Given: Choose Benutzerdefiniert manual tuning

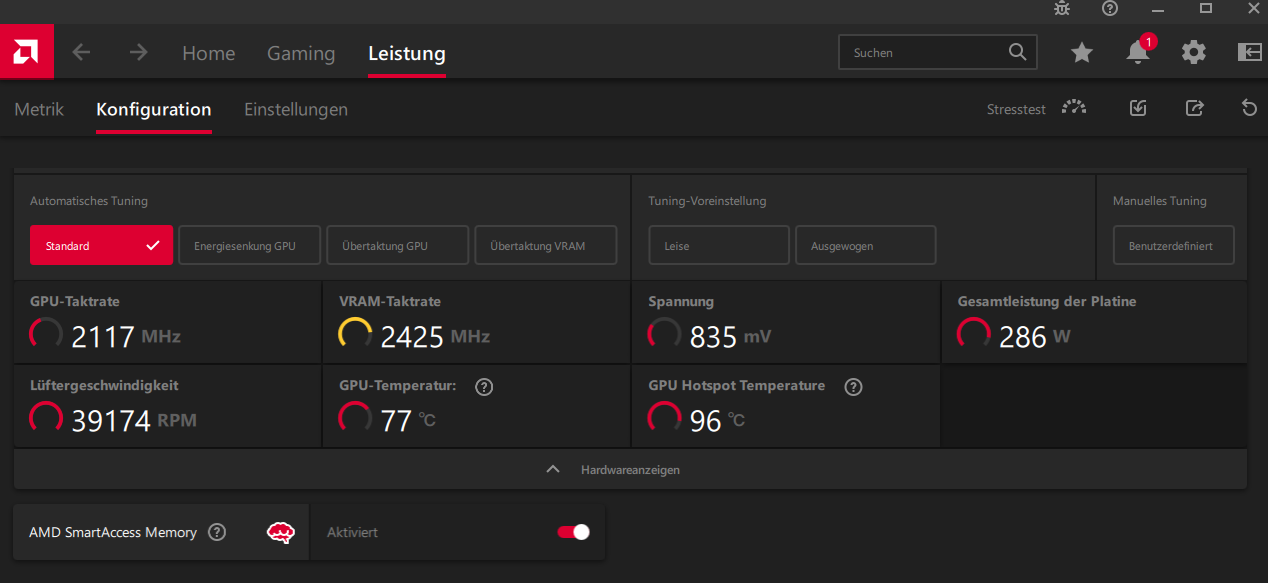Looking at the screenshot, I should pyautogui.click(x=1174, y=245).
